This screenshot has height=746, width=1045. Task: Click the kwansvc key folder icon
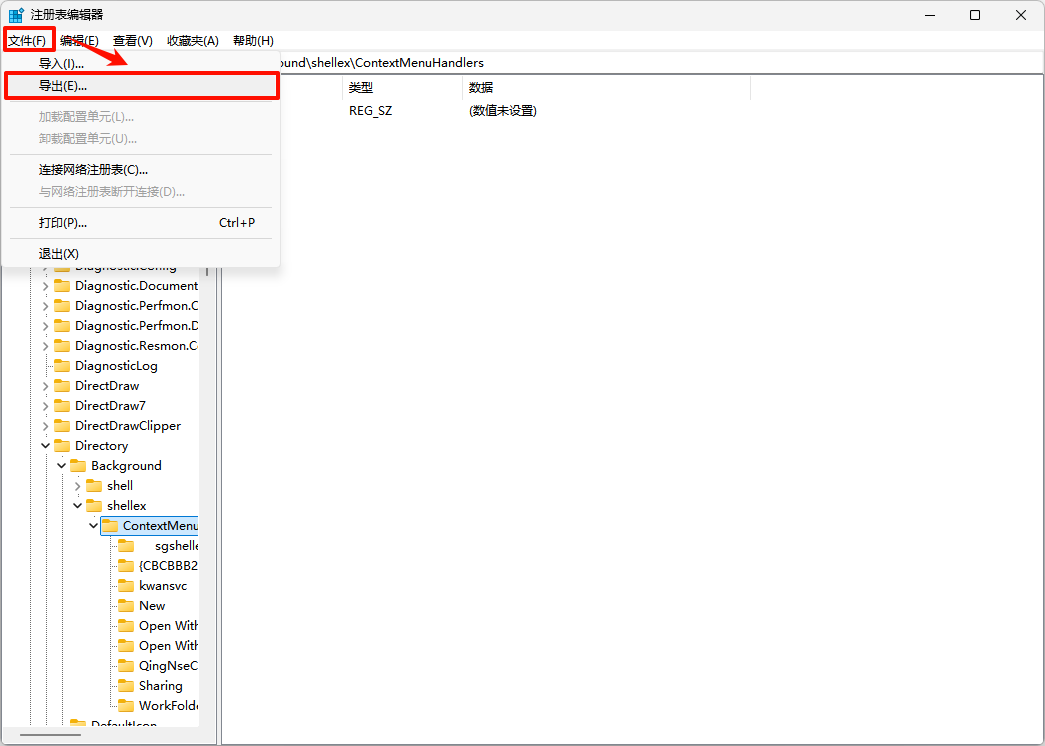[x=126, y=586]
